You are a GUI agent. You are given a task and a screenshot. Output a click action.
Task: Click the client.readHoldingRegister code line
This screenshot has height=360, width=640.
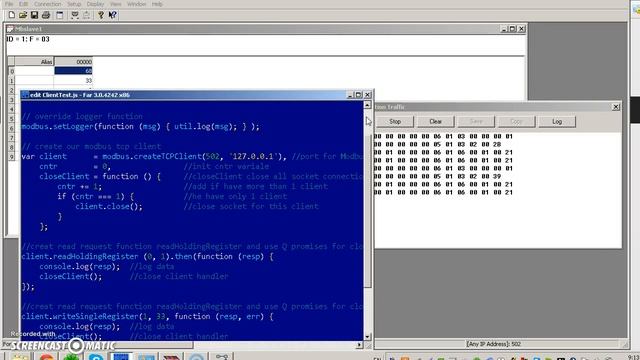click(147, 256)
